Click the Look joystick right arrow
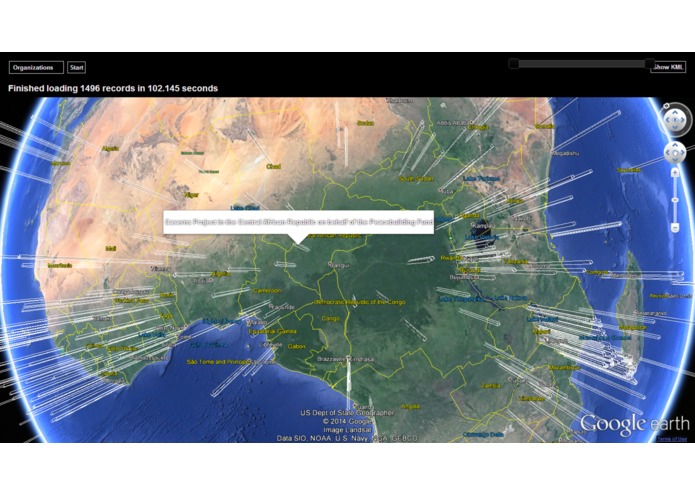Viewport: 695px width, 494px height. [683, 120]
